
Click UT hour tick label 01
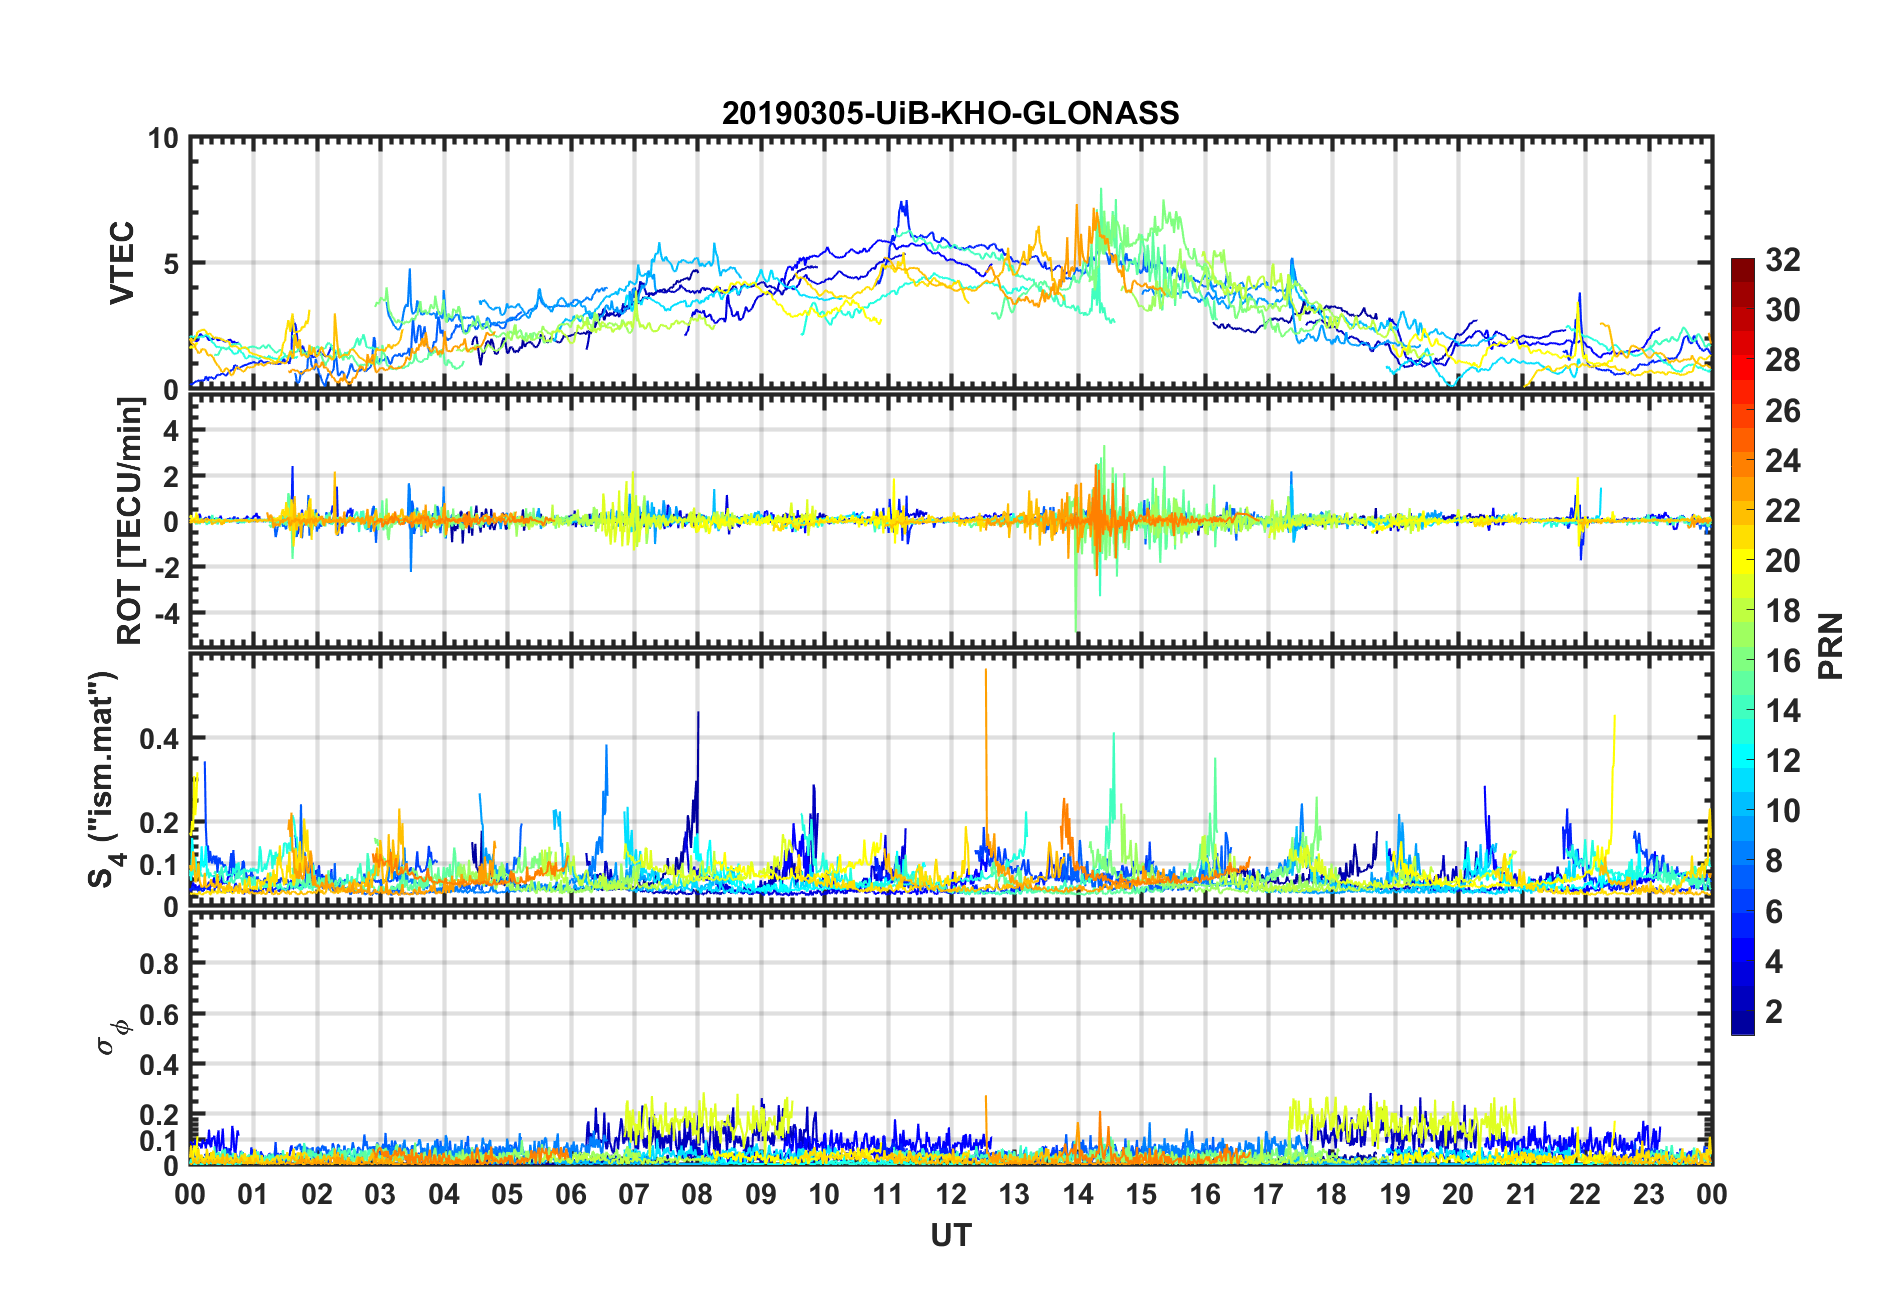253,1194
